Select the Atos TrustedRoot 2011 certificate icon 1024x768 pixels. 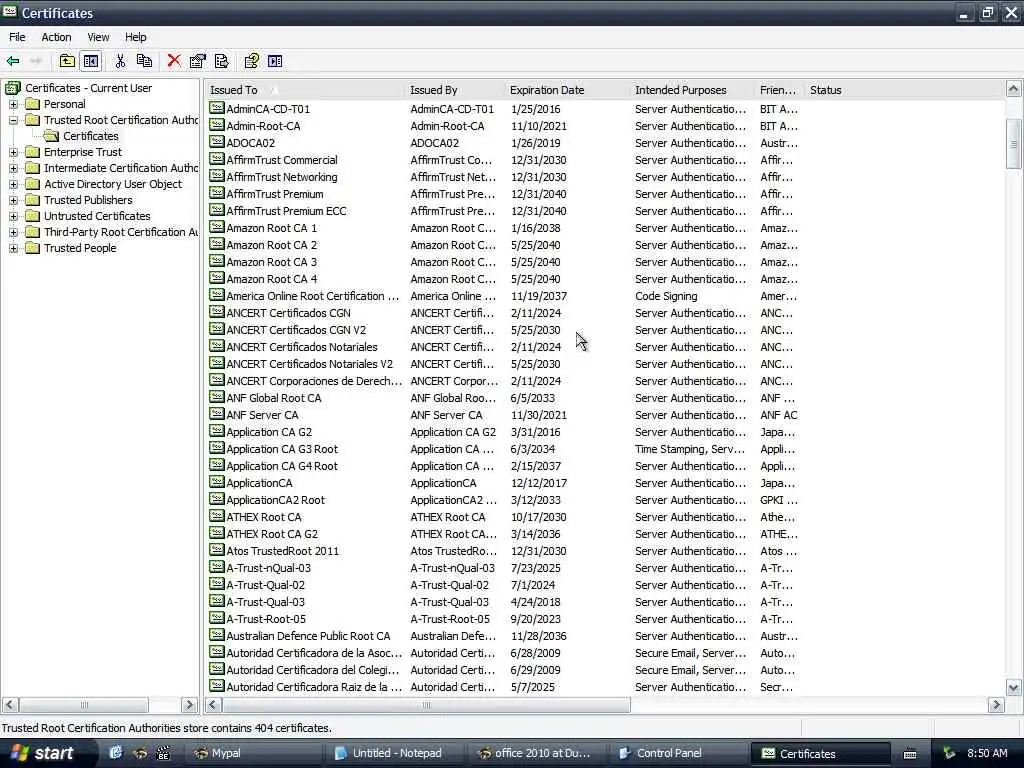point(217,550)
